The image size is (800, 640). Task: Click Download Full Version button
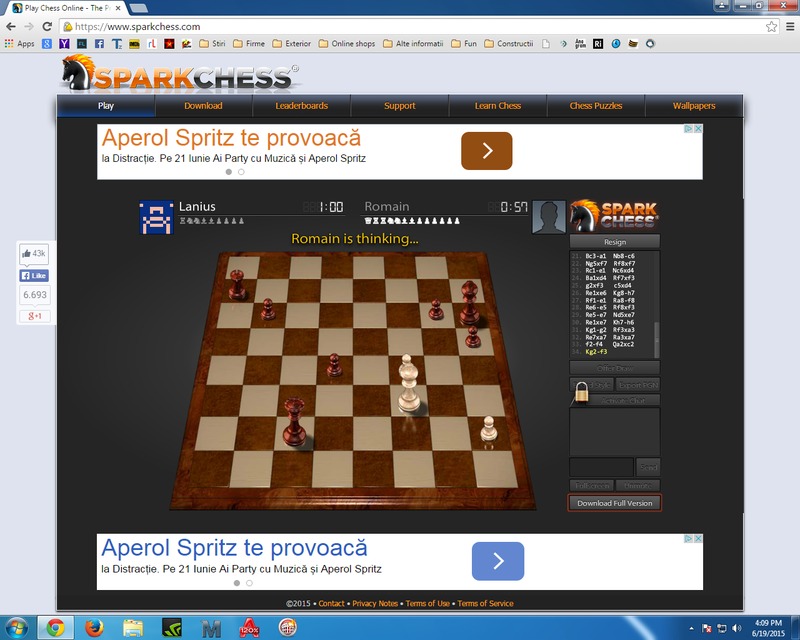pos(615,503)
